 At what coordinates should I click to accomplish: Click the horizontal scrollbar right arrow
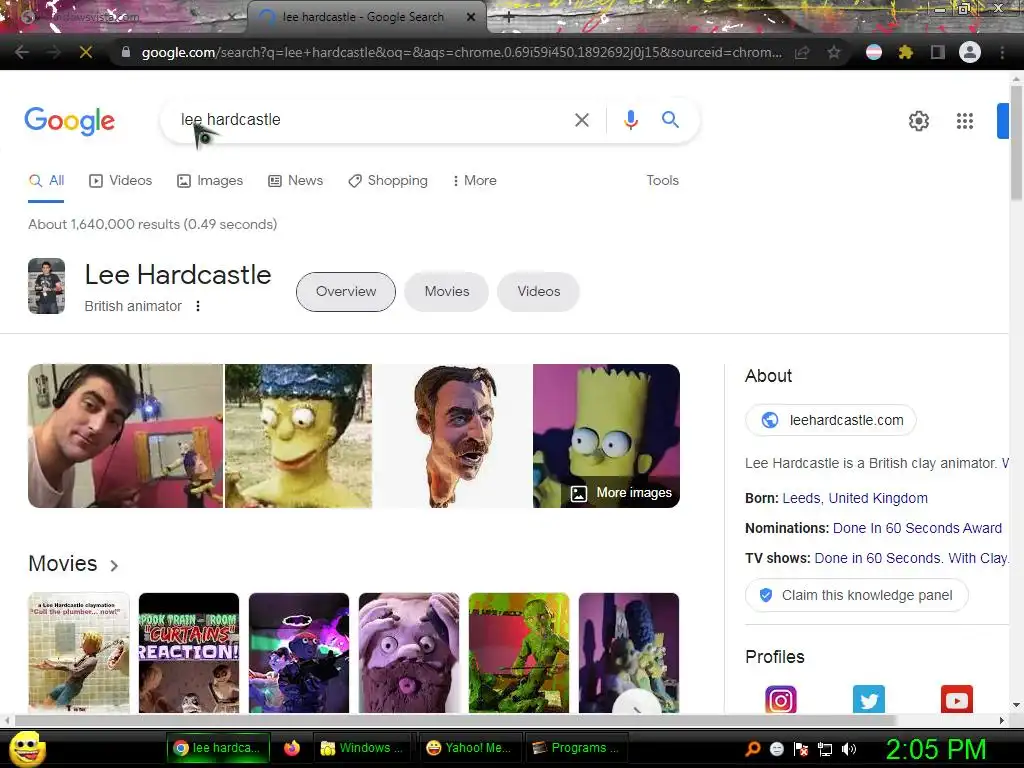tap(1001, 720)
